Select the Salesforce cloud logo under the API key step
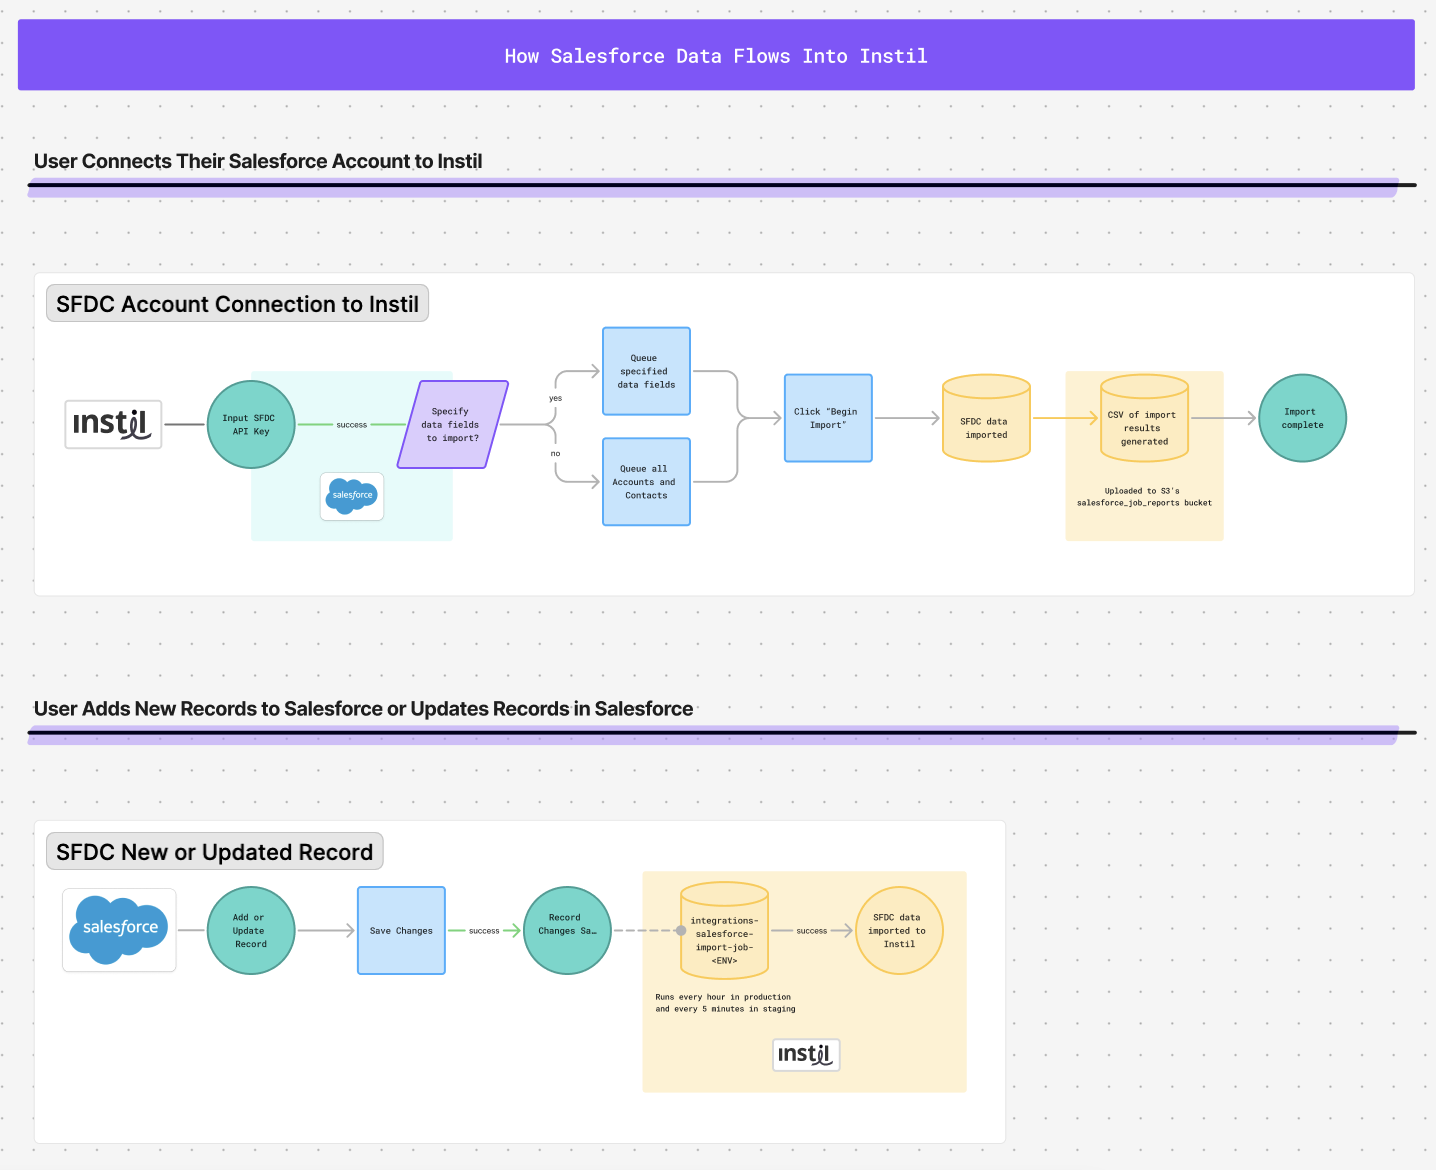 (352, 496)
